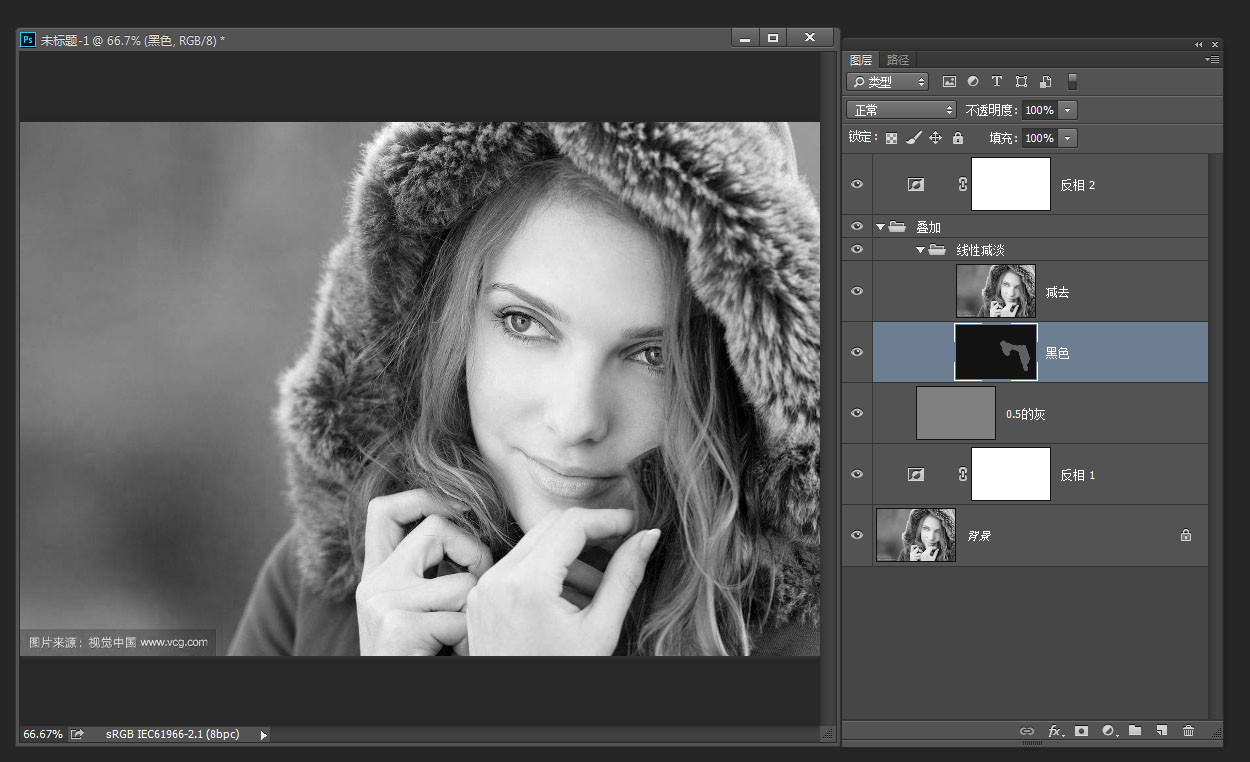Click the add layer style fx icon
Image resolution: width=1250 pixels, height=762 pixels.
tap(1054, 731)
